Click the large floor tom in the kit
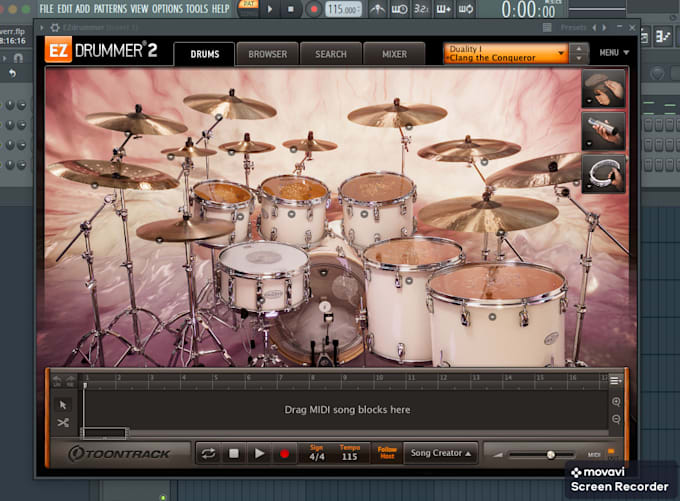 coord(497,314)
